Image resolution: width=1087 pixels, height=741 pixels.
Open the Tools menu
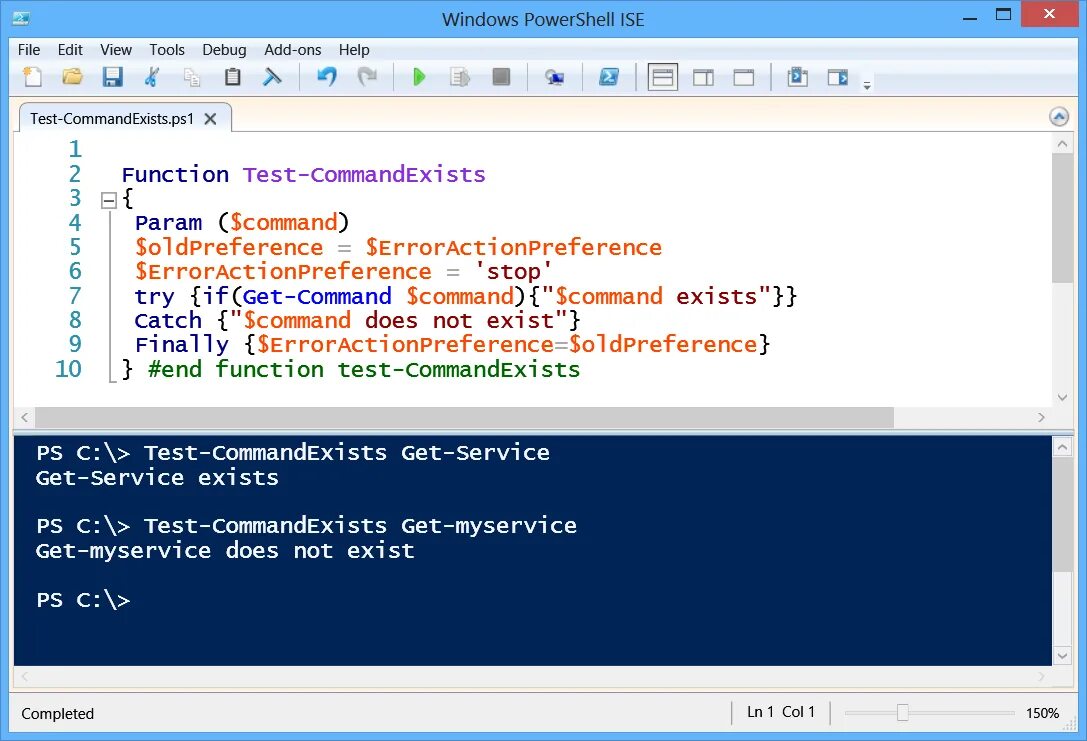click(167, 50)
